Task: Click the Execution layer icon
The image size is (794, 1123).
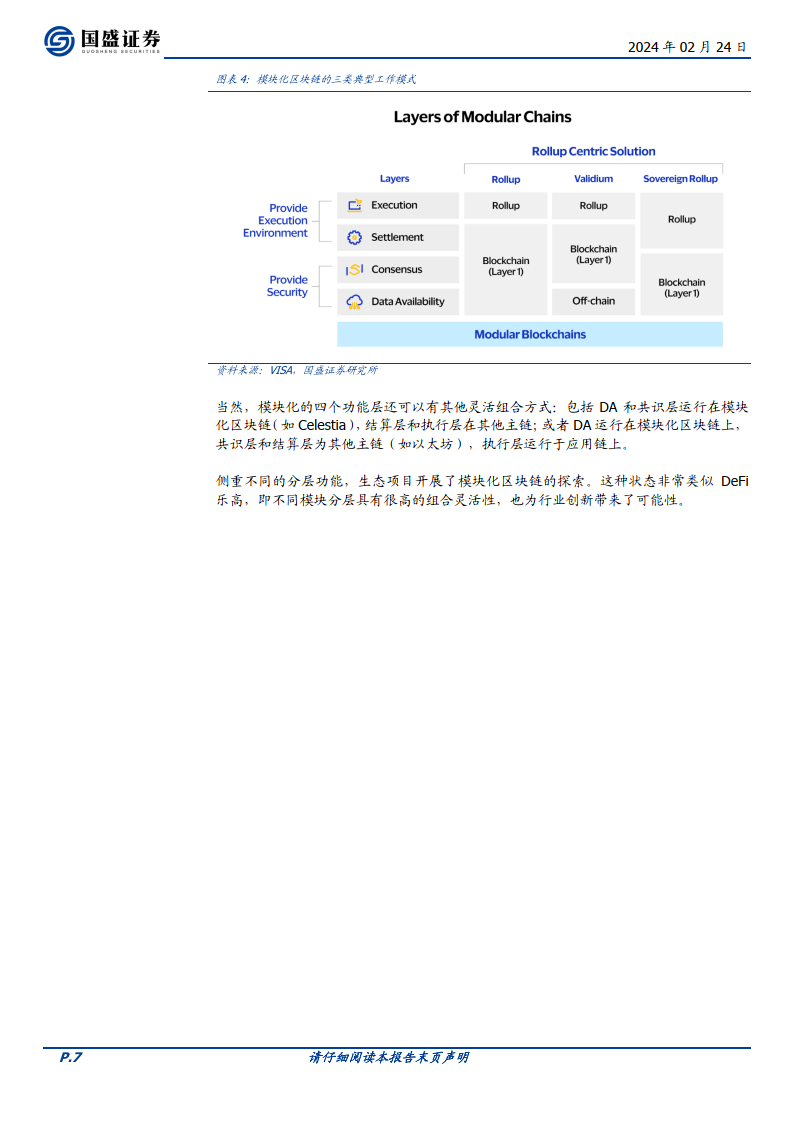Action: pyautogui.click(x=354, y=205)
